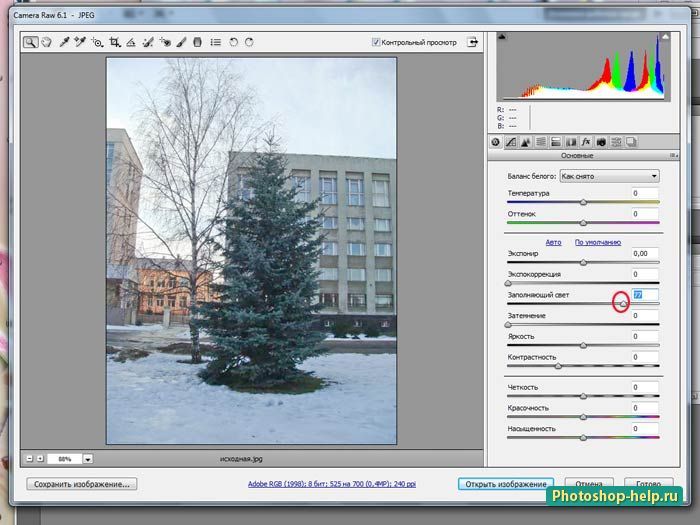Pick the White Balance eyedropper tool

coord(64,42)
